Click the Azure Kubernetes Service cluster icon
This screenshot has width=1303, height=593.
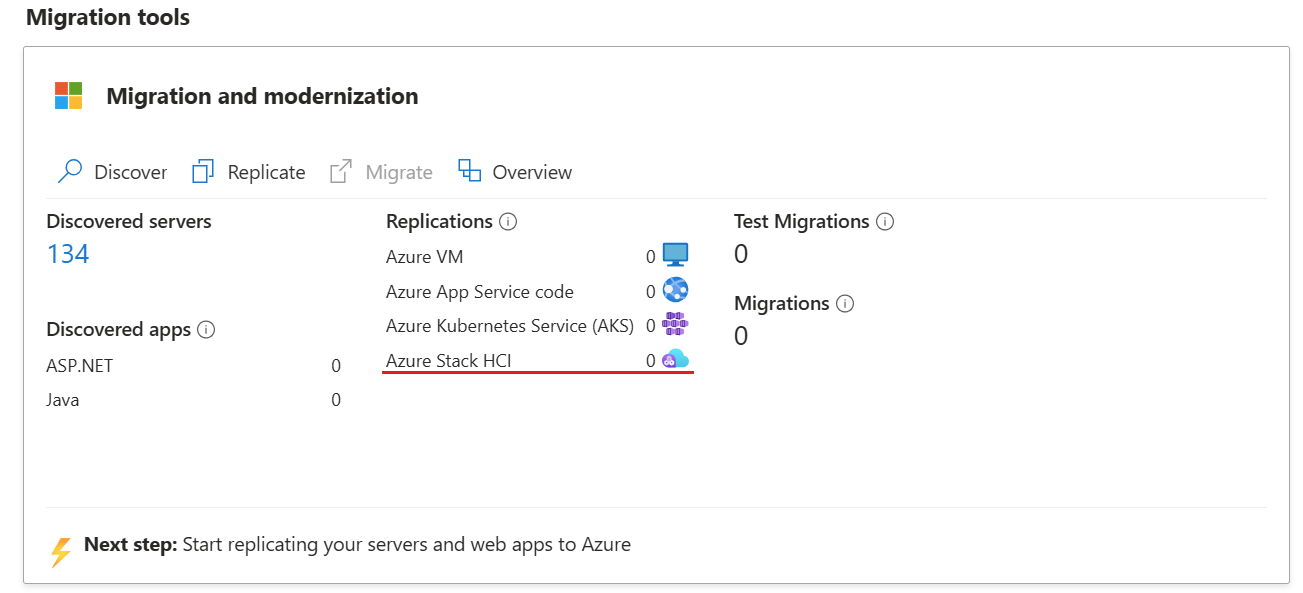674,325
